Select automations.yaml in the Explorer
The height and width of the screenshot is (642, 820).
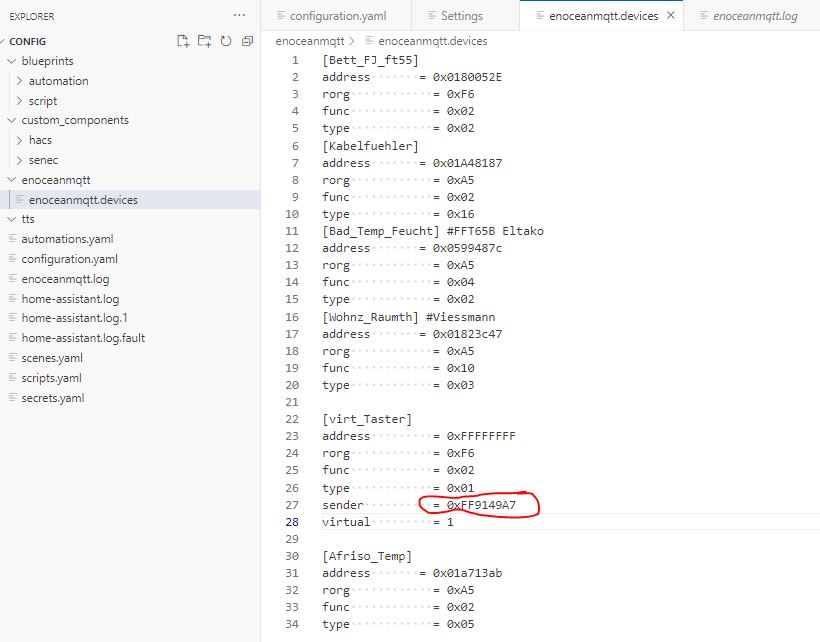(67, 239)
